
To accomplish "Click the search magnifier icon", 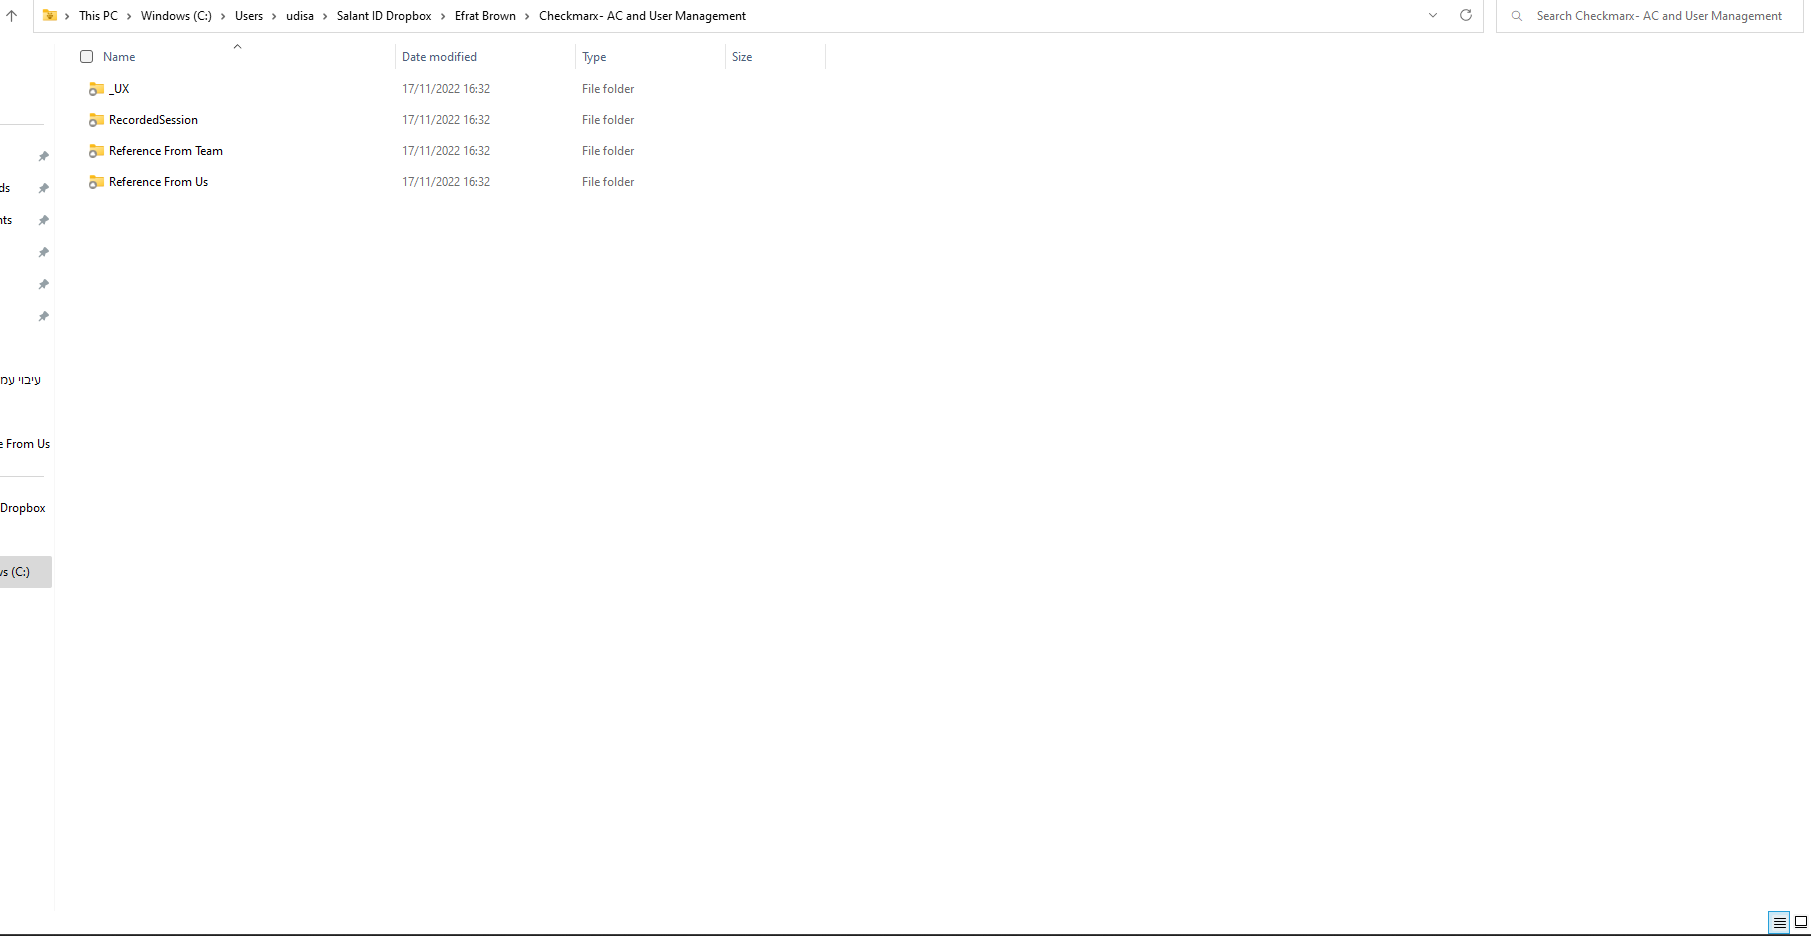I will (x=1517, y=16).
